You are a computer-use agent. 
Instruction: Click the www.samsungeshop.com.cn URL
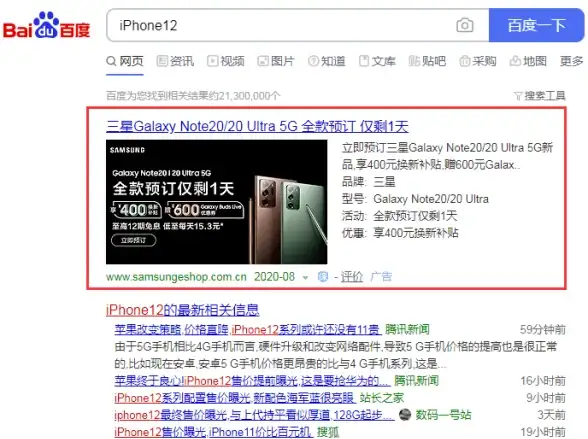[176, 277]
